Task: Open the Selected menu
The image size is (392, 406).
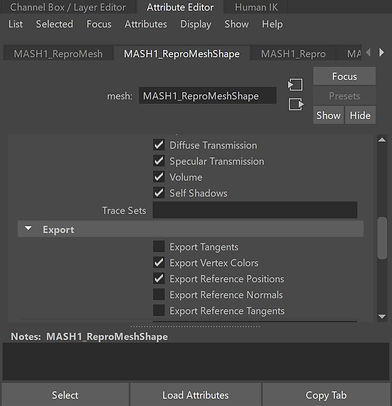Action: pyautogui.click(x=54, y=24)
